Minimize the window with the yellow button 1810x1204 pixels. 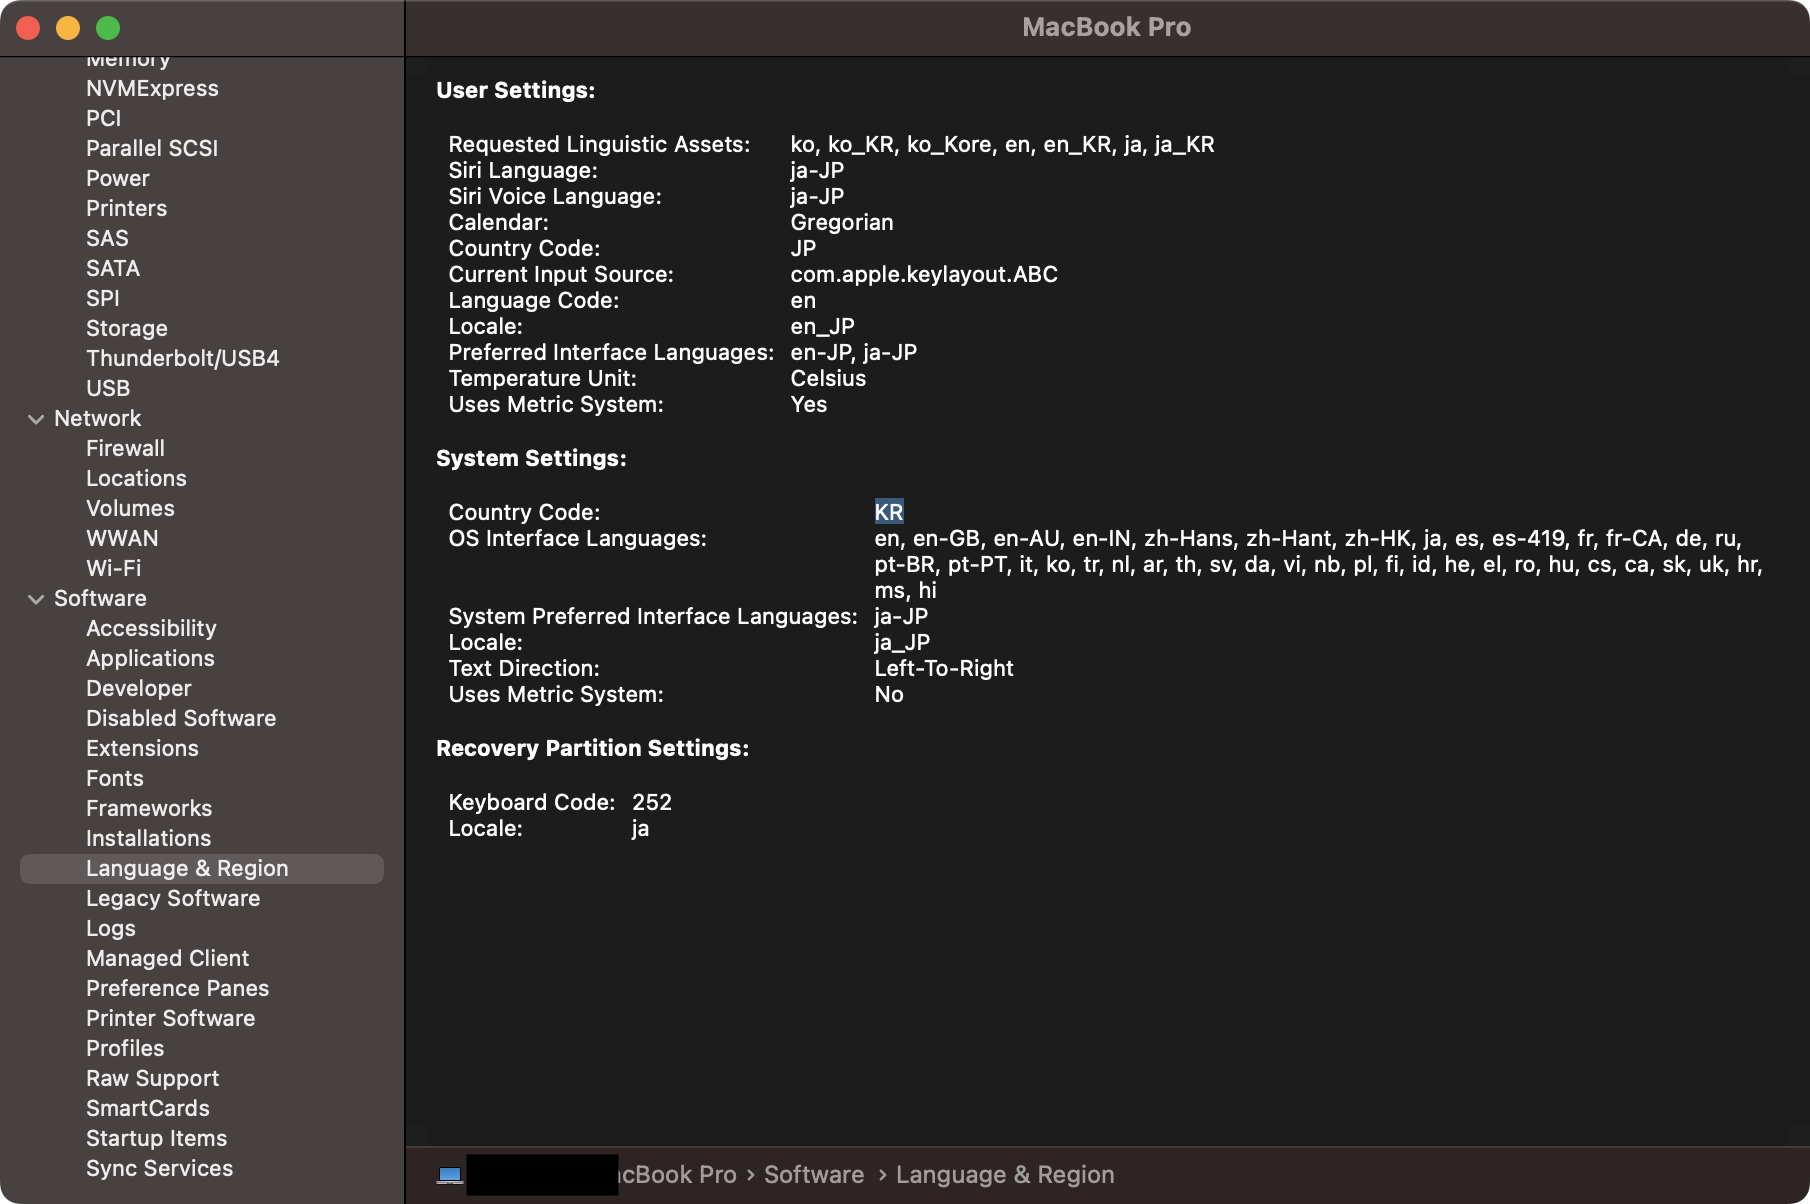pos(68,28)
